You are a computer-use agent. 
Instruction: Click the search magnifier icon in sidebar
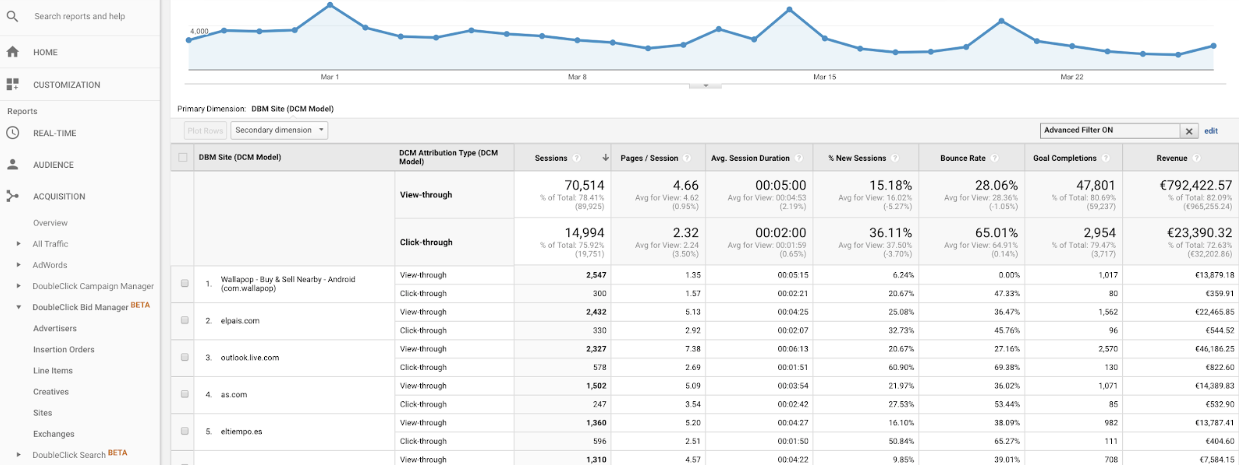(x=12, y=16)
